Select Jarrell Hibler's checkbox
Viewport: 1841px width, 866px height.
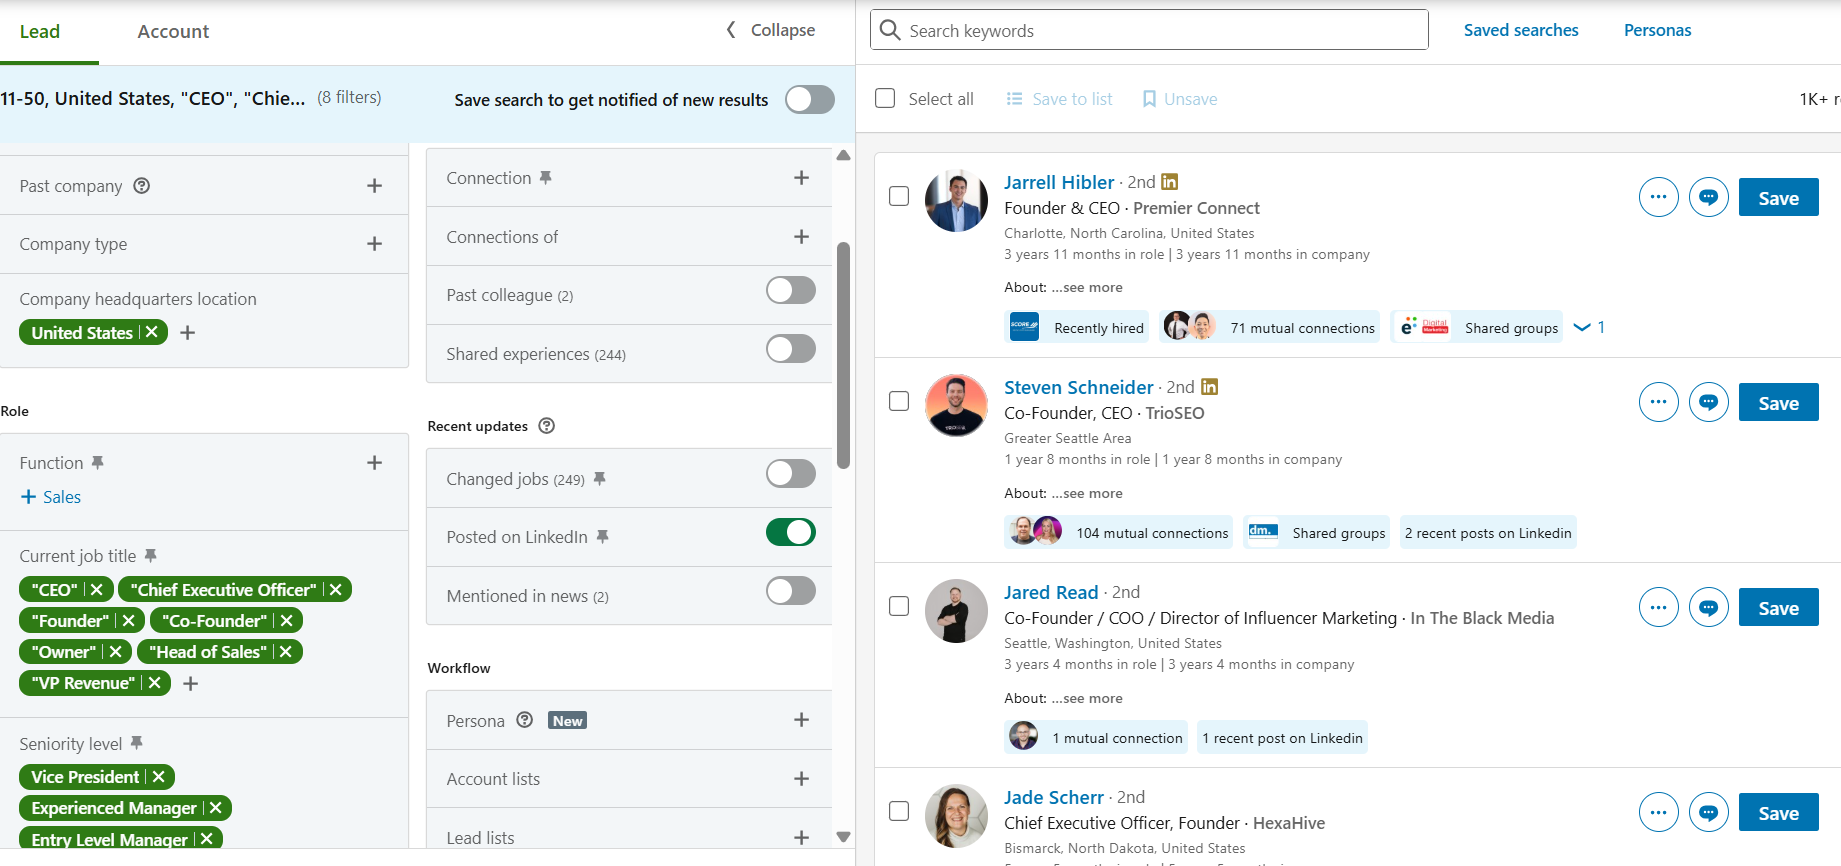pyautogui.click(x=899, y=196)
